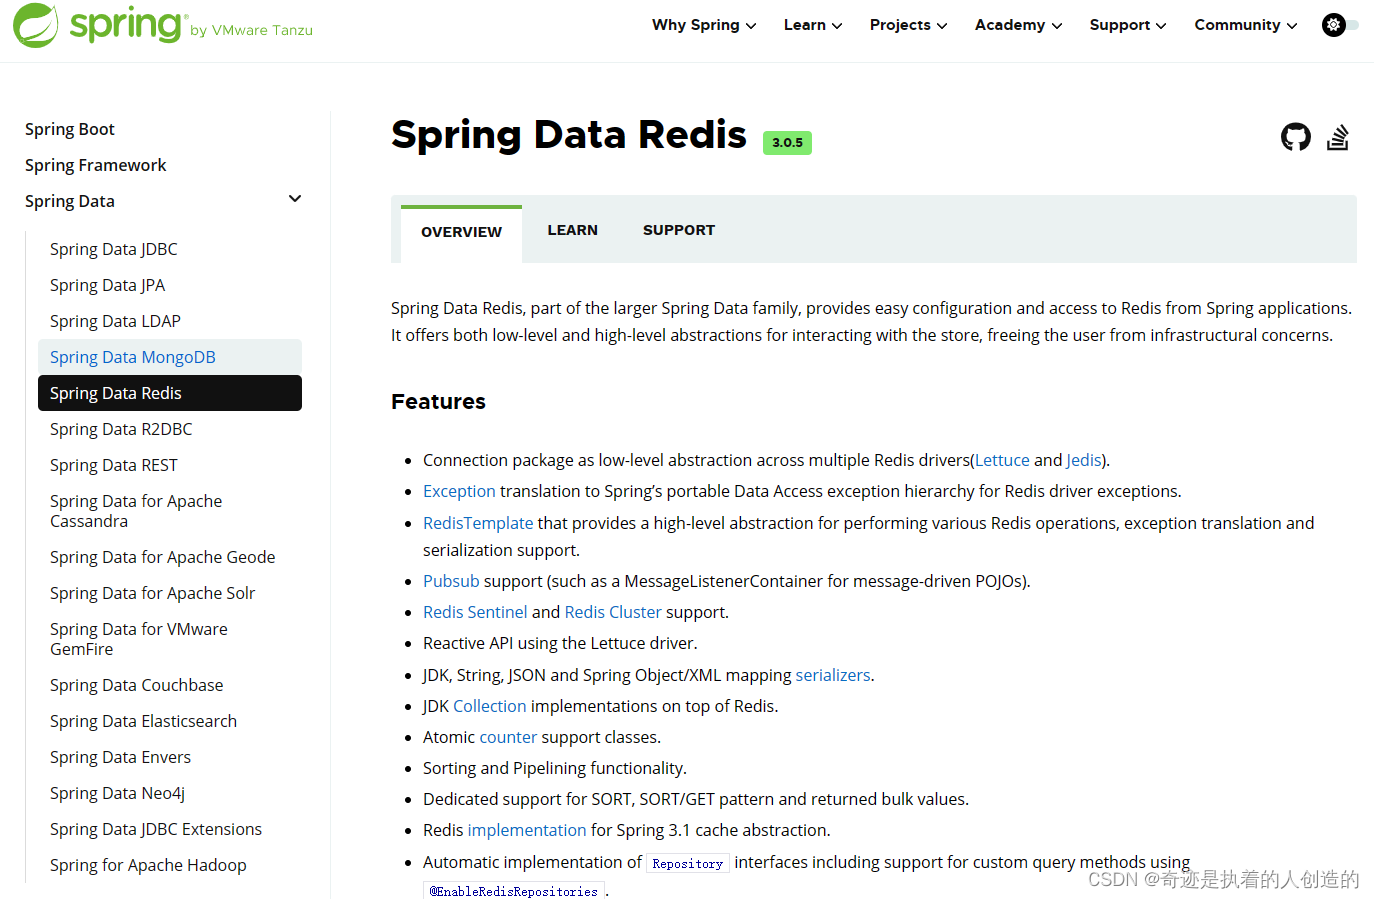1374x899 pixels.
Task: Click the Spring Data Redis page title
Action: tap(569, 135)
